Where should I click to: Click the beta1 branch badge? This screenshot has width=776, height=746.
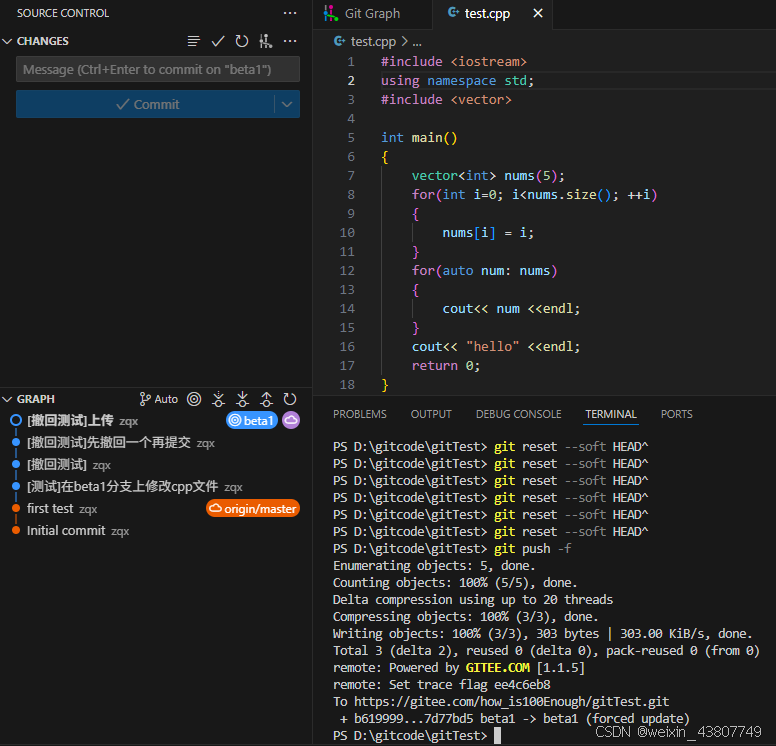(252, 421)
